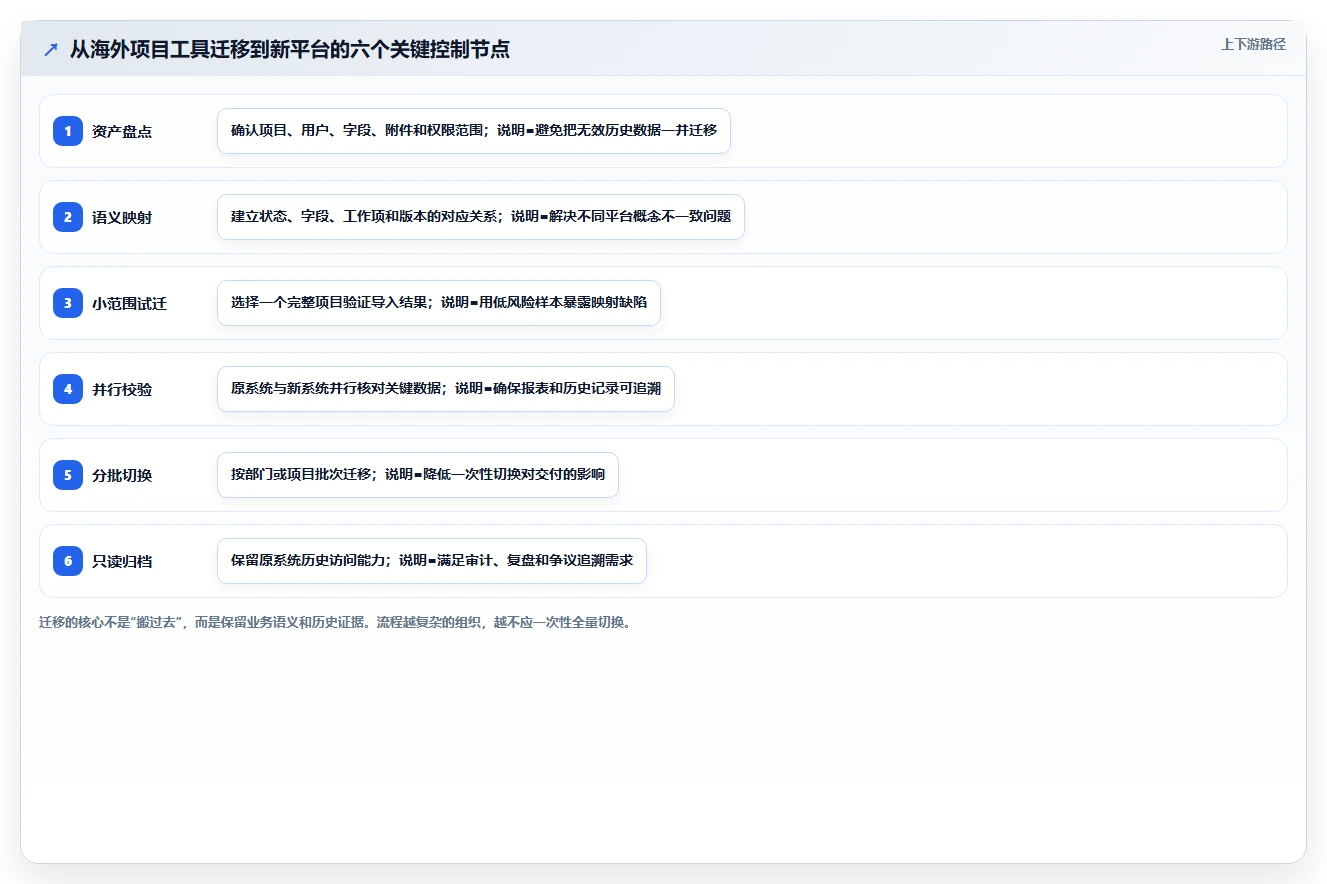Click the 语义映射 step label
The height and width of the screenshot is (884, 1327).
(x=122, y=217)
